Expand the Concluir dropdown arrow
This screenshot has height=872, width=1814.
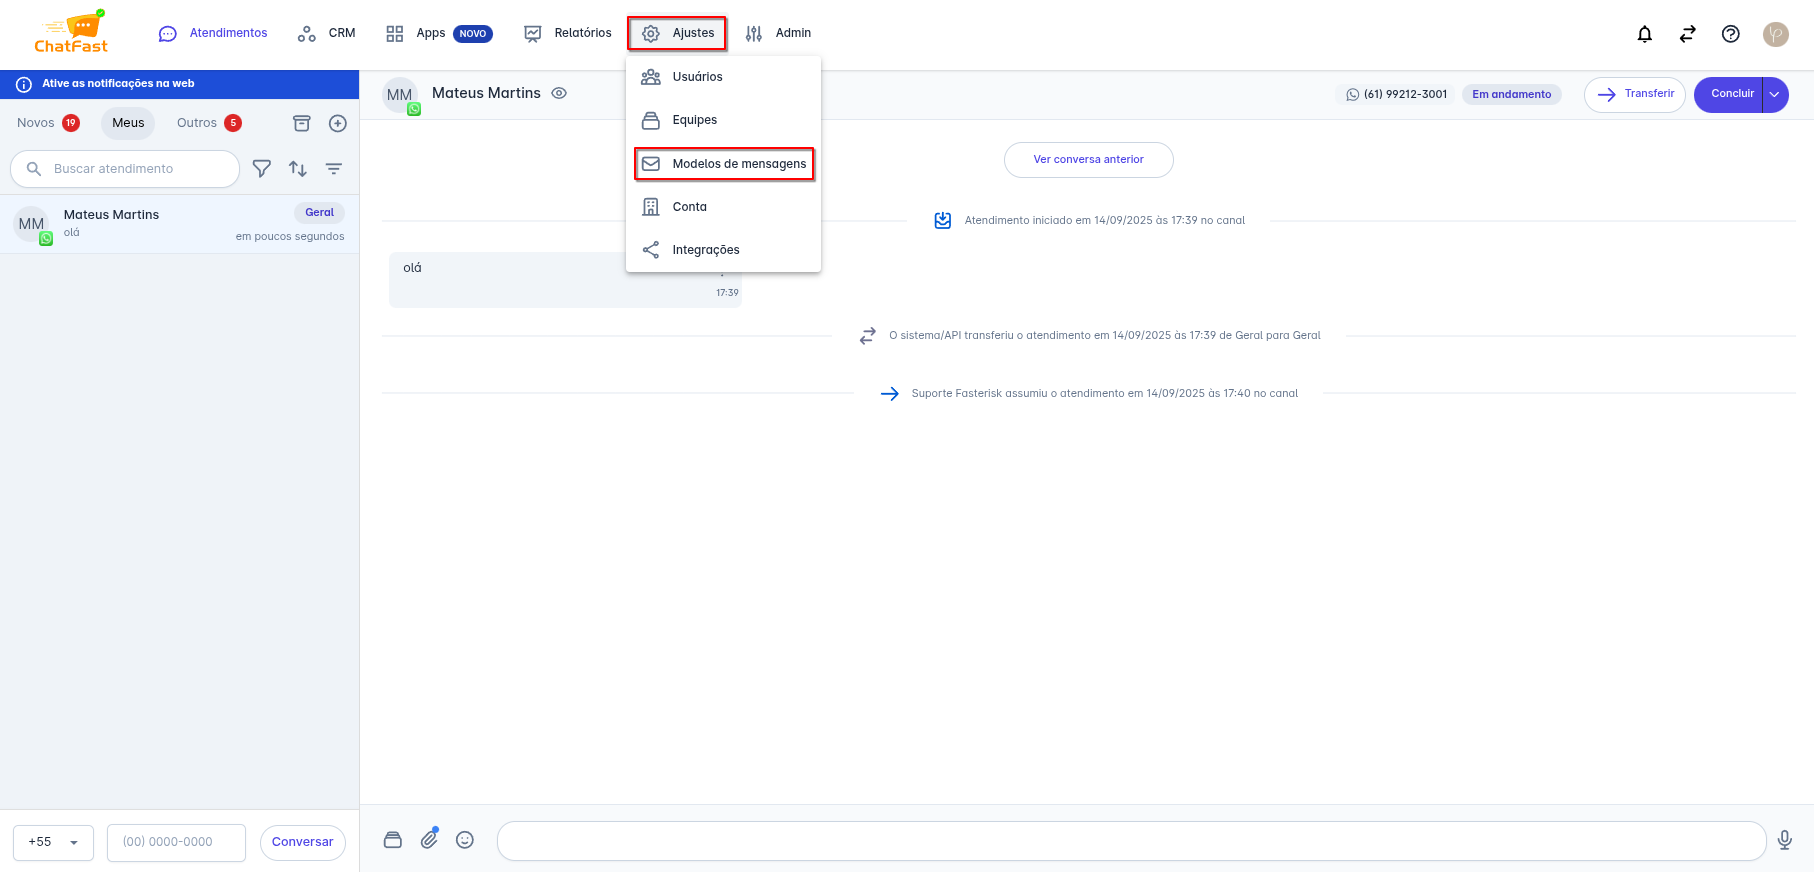click(1775, 94)
